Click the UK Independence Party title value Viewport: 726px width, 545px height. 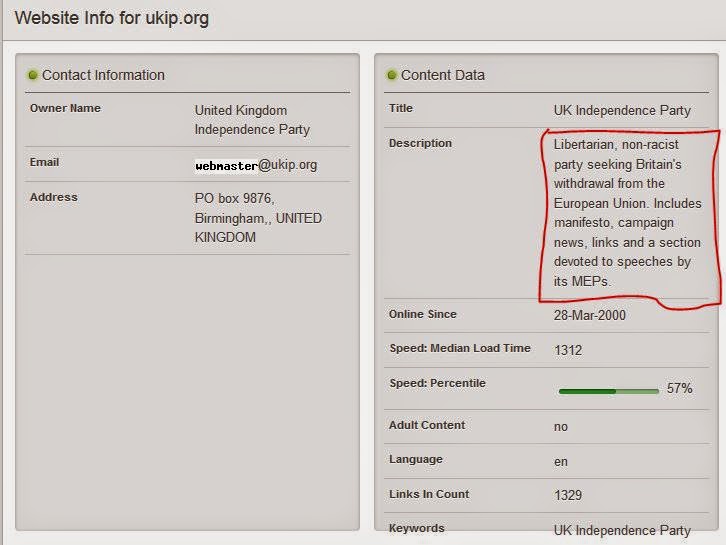tap(622, 110)
